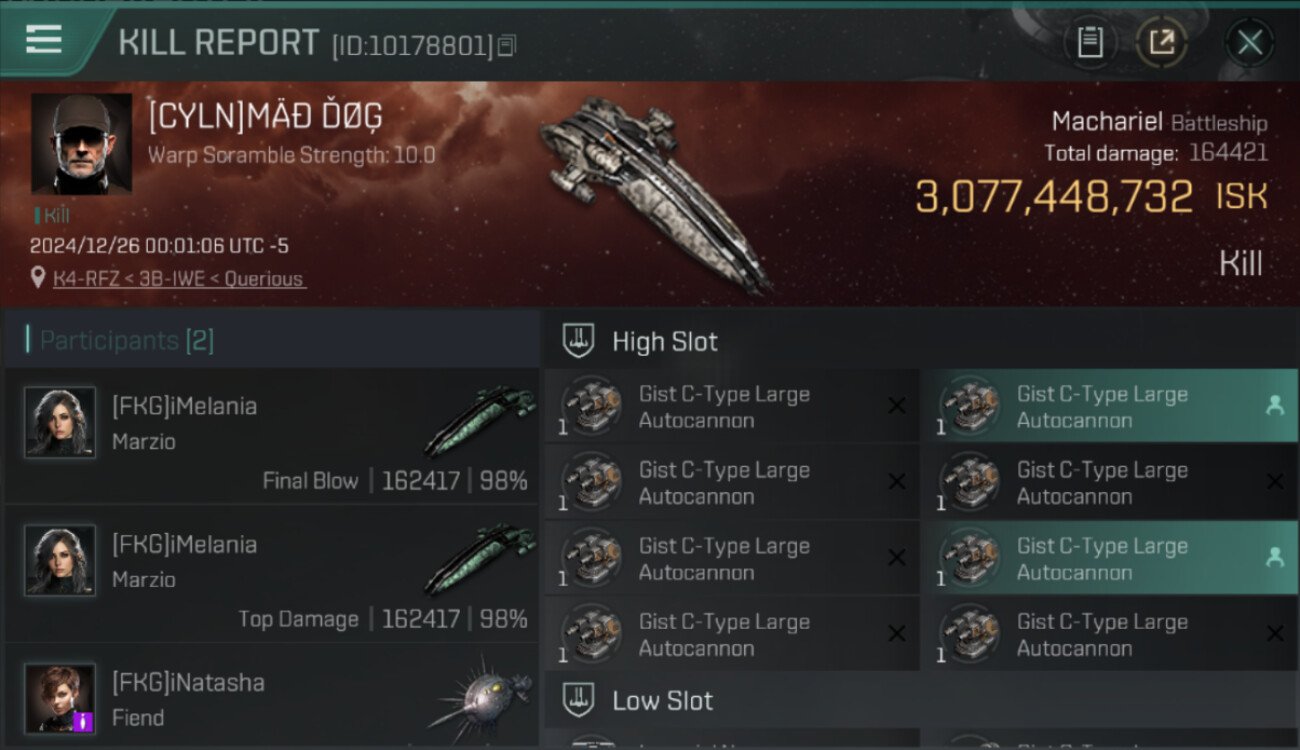1300x750 pixels.
Task: Inspect the Machariel ship image
Action: tap(655, 190)
